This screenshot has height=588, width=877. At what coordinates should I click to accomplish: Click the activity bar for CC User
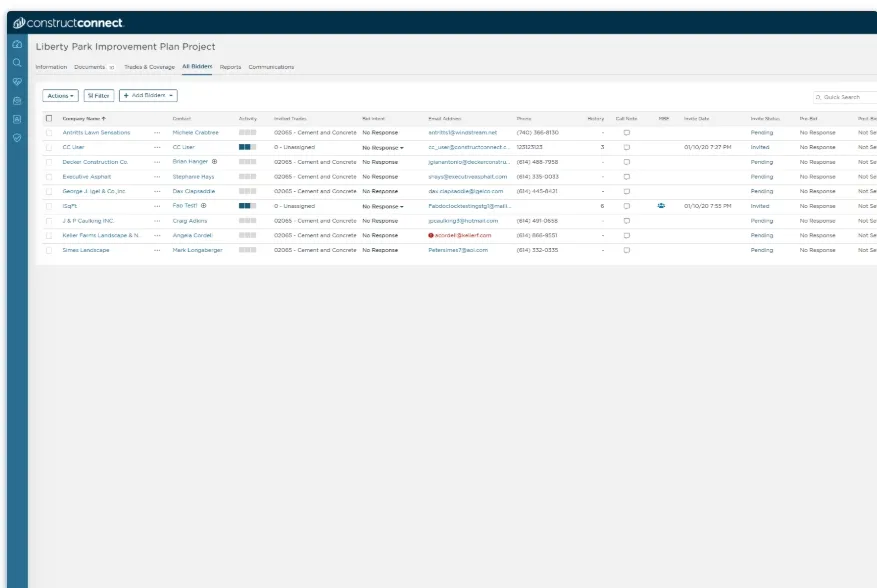click(247, 147)
